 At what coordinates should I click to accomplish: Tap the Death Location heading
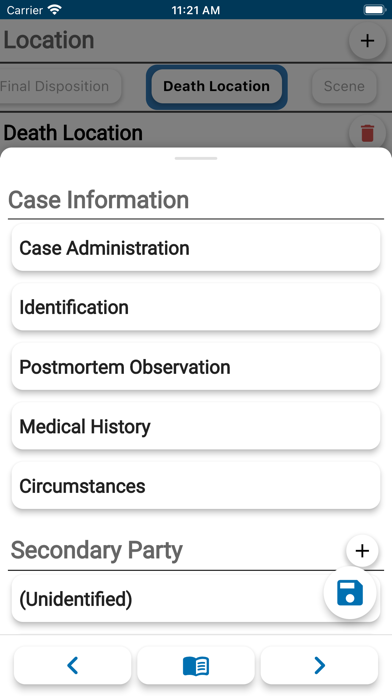coord(73,133)
